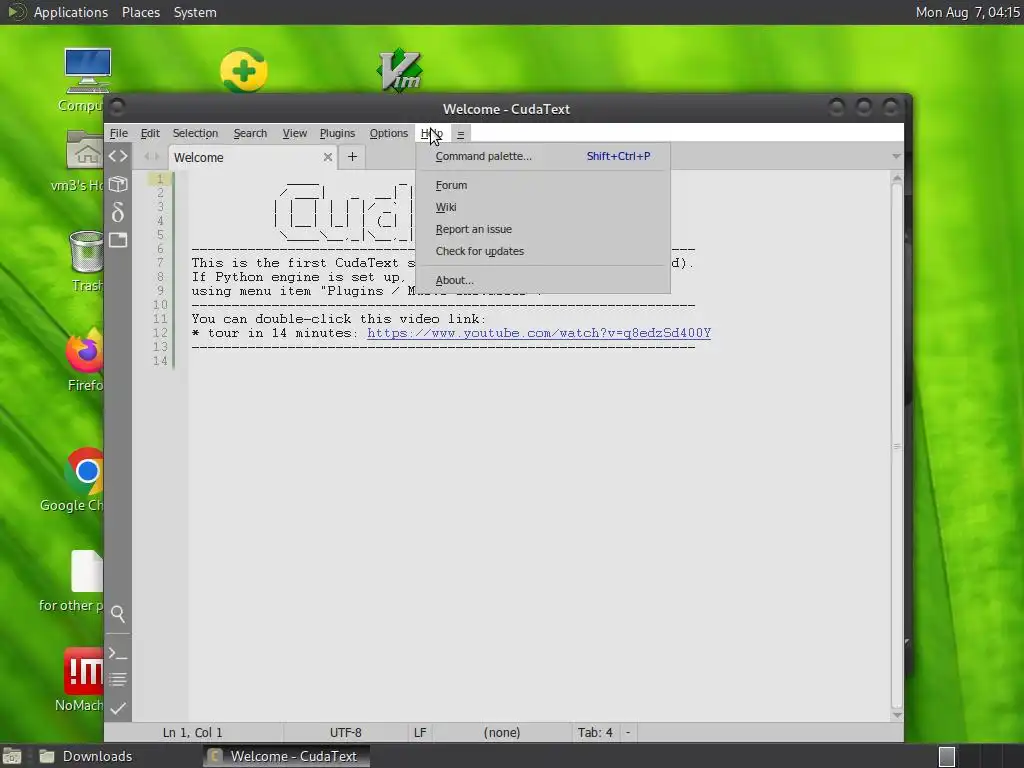Click the Trash desktop icon
Viewport: 1024px width, 768px height.
(86, 251)
